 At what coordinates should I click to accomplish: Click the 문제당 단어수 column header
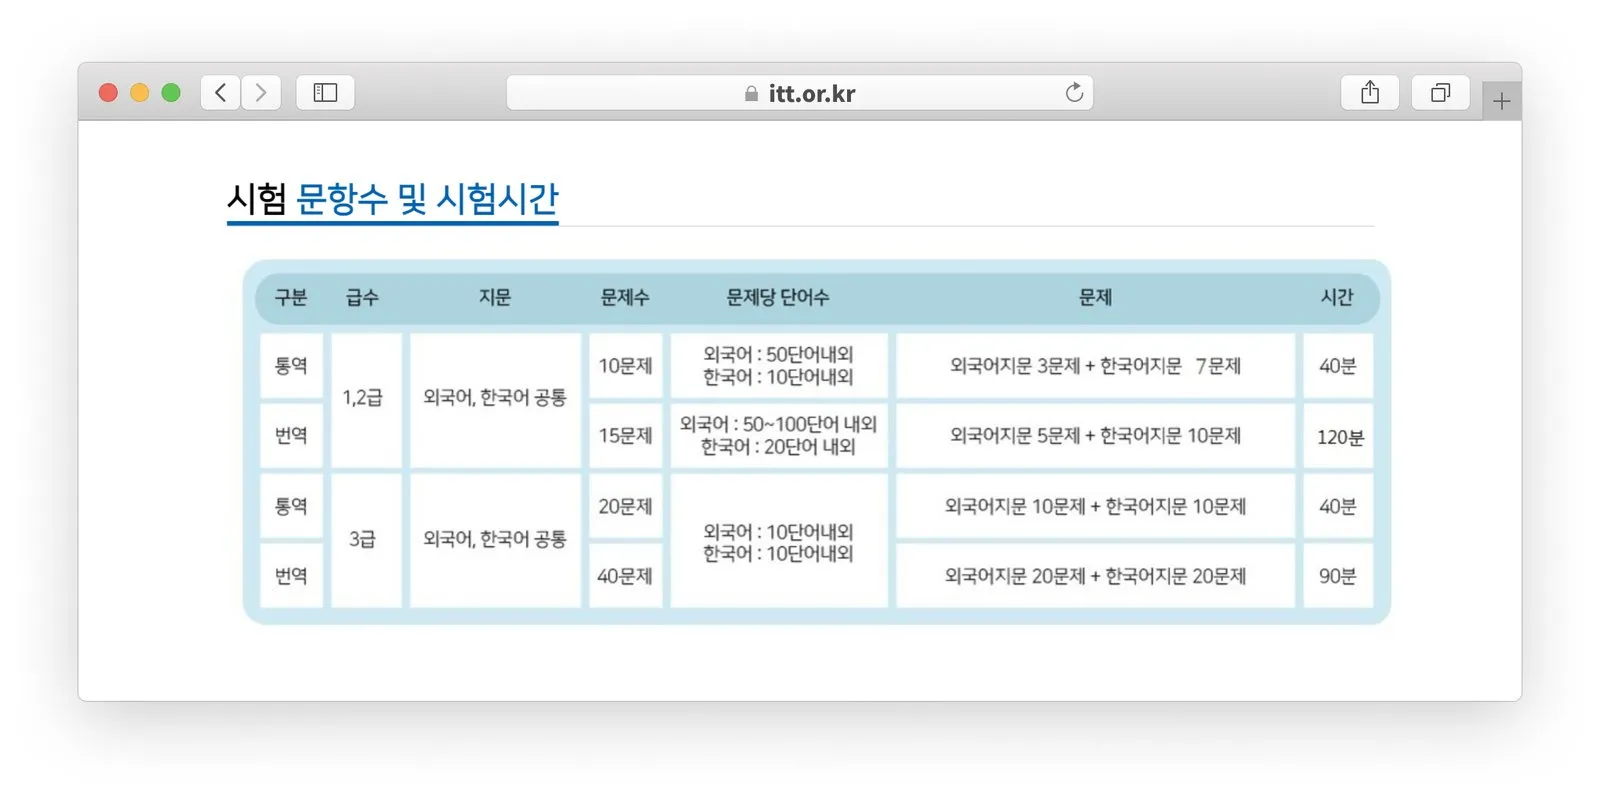(778, 297)
